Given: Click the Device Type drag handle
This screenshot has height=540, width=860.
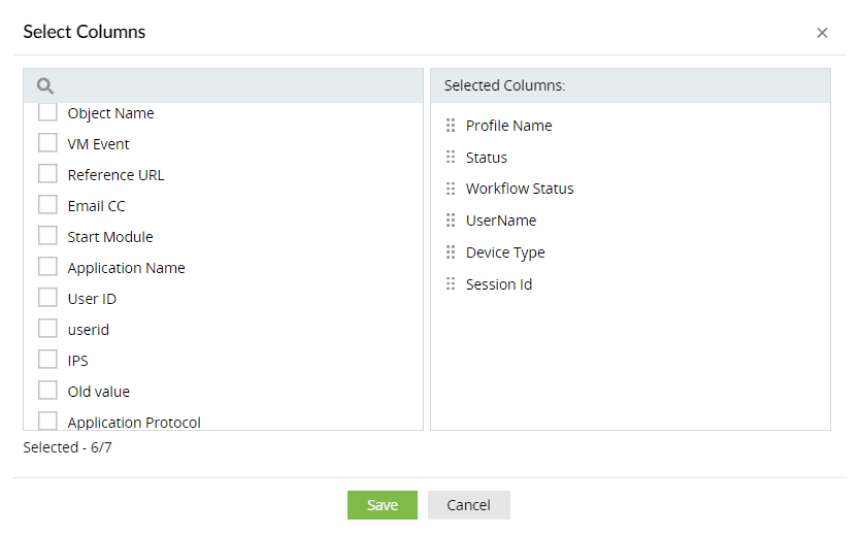Looking at the screenshot, I should [450, 253].
